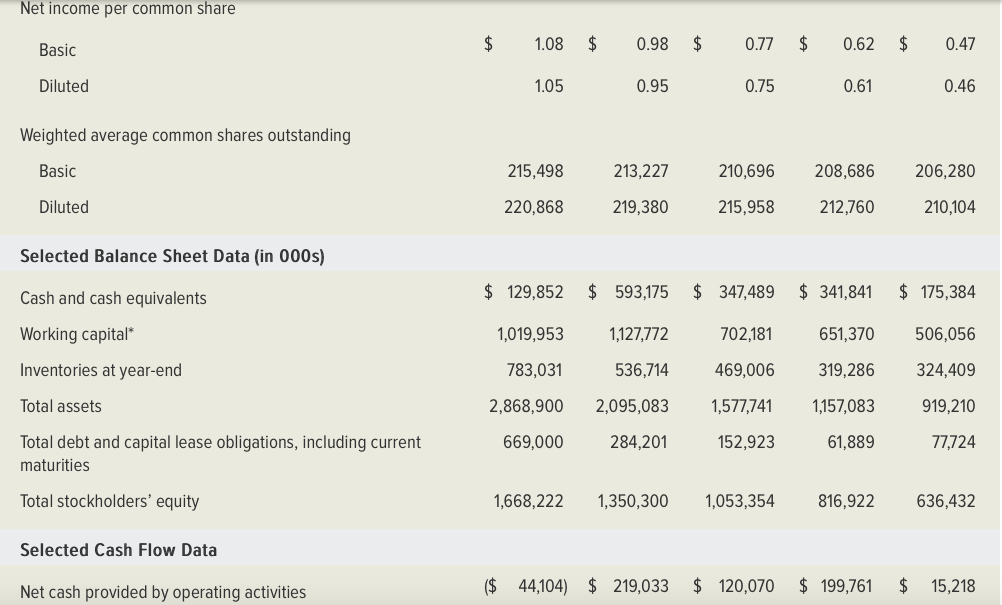This screenshot has height=605, width=1002.
Task: Select the Selected Cash Flow Data section header
Action: pyautogui.click(x=118, y=550)
